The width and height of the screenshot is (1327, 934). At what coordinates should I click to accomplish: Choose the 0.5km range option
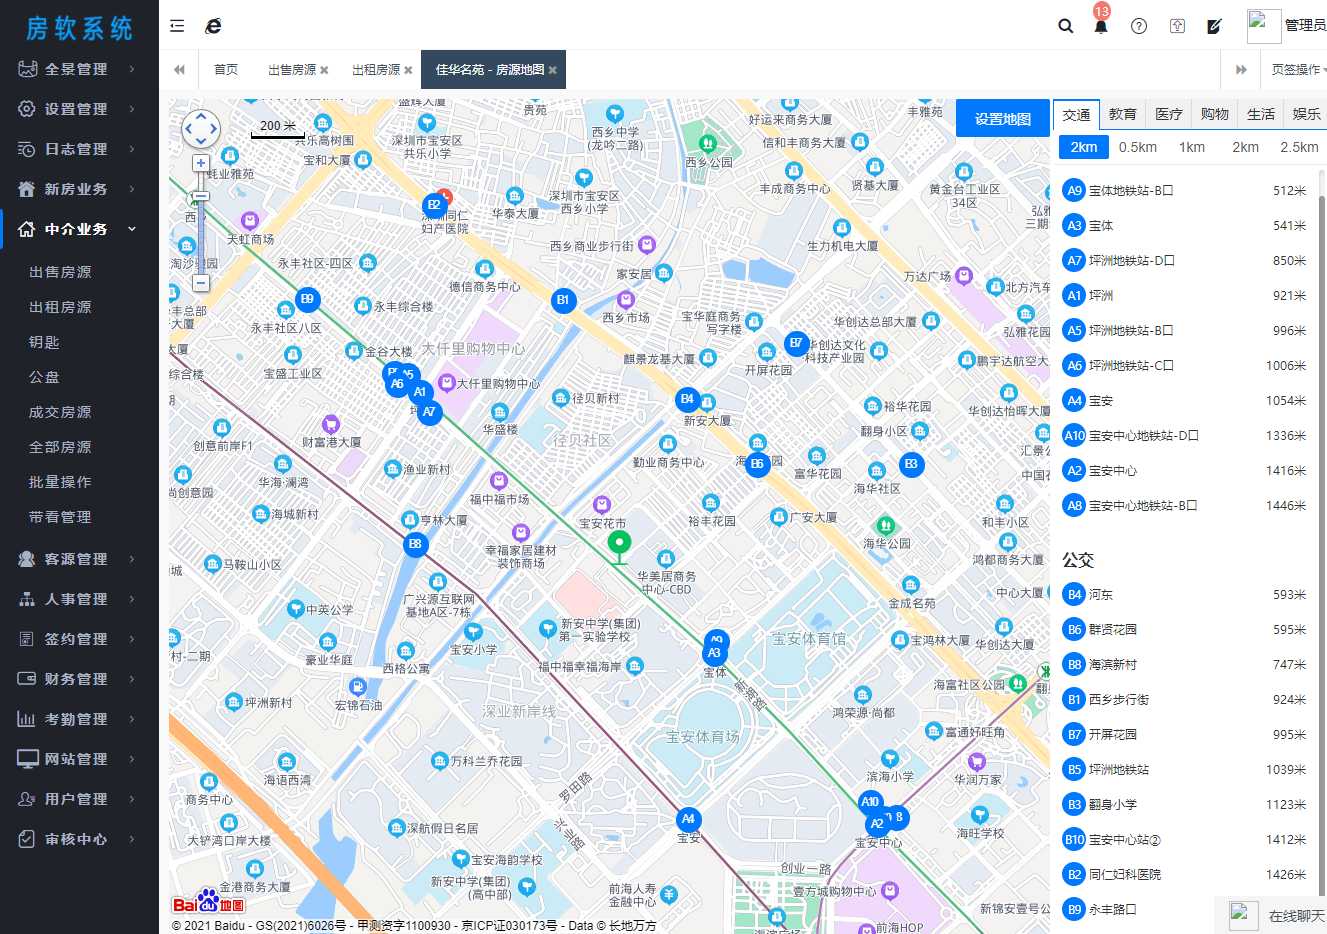click(1138, 147)
